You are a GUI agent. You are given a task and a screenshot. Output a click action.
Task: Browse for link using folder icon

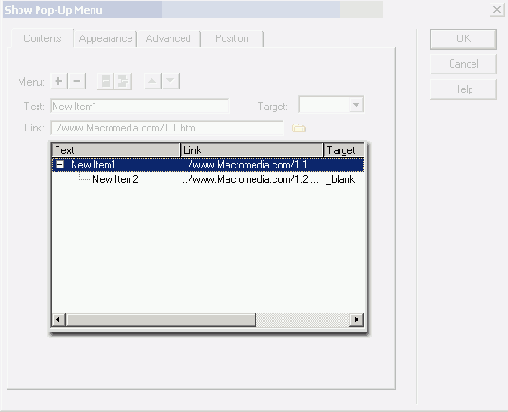click(299, 128)
